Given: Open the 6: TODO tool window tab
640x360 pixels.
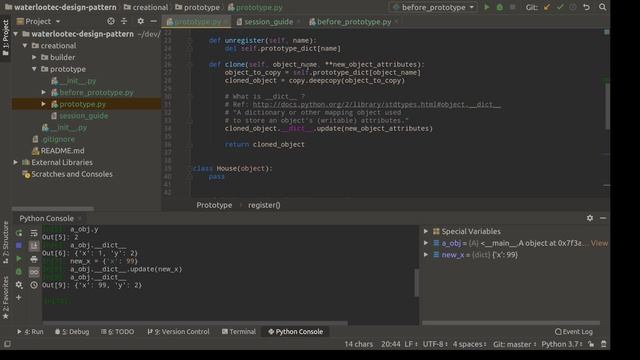Looking at the screenshot, I should 118,332.
